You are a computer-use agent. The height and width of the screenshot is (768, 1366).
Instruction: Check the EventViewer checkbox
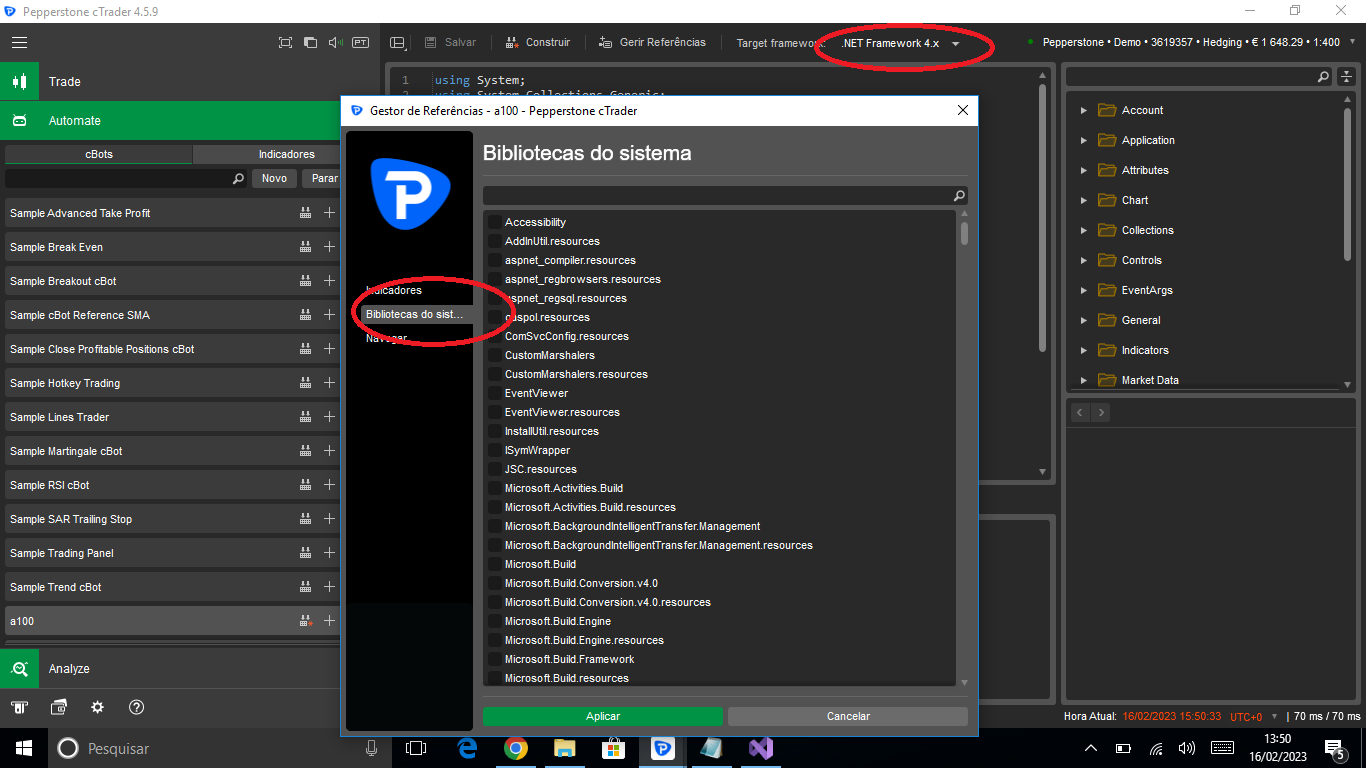pyautogui.click(x=495, y=393)
